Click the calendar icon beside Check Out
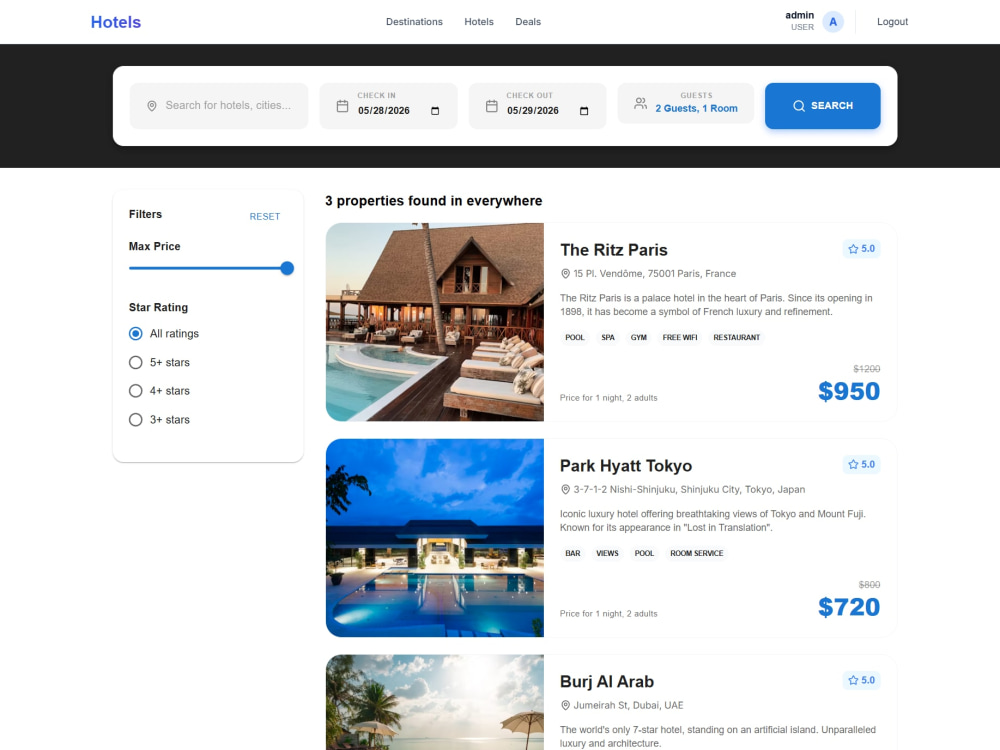Viewport: 1000px width, 750px height. (x=492, y=106)
